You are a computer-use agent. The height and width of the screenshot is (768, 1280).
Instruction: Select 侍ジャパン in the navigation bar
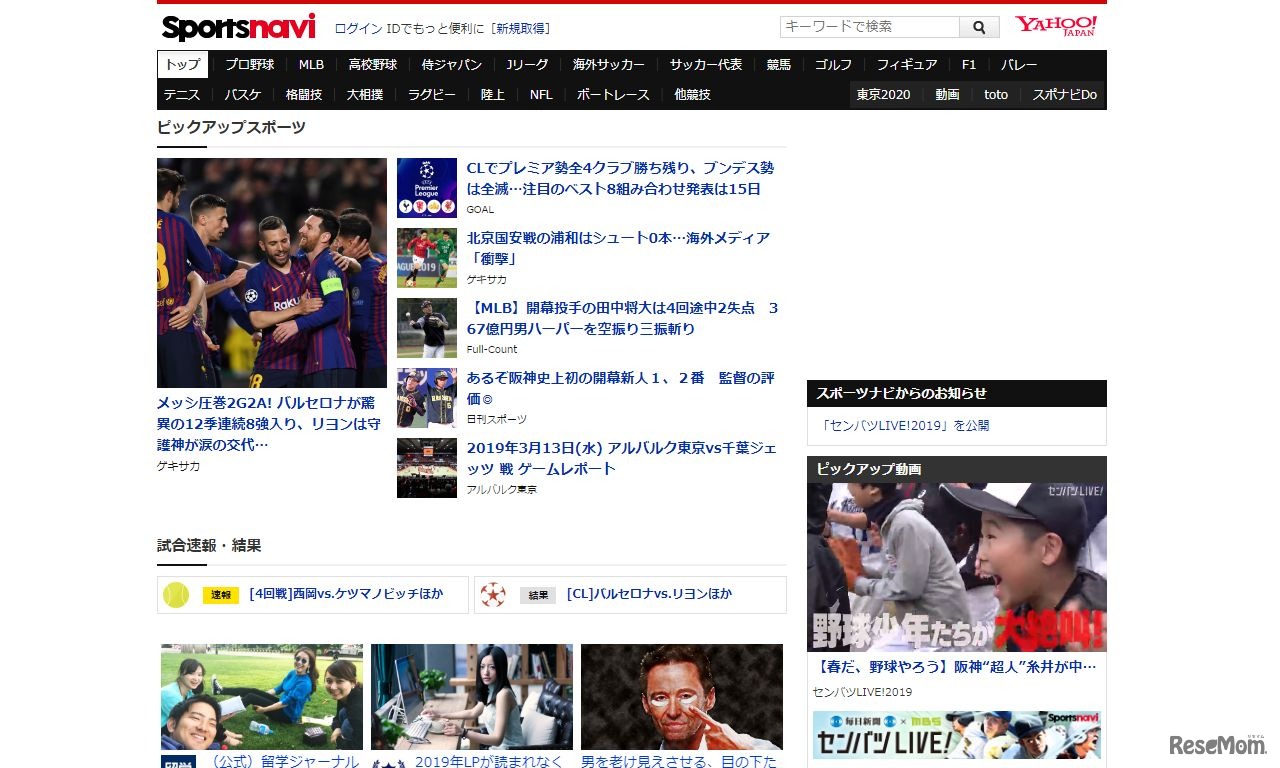pyautogui.click(x=452, y=64)
